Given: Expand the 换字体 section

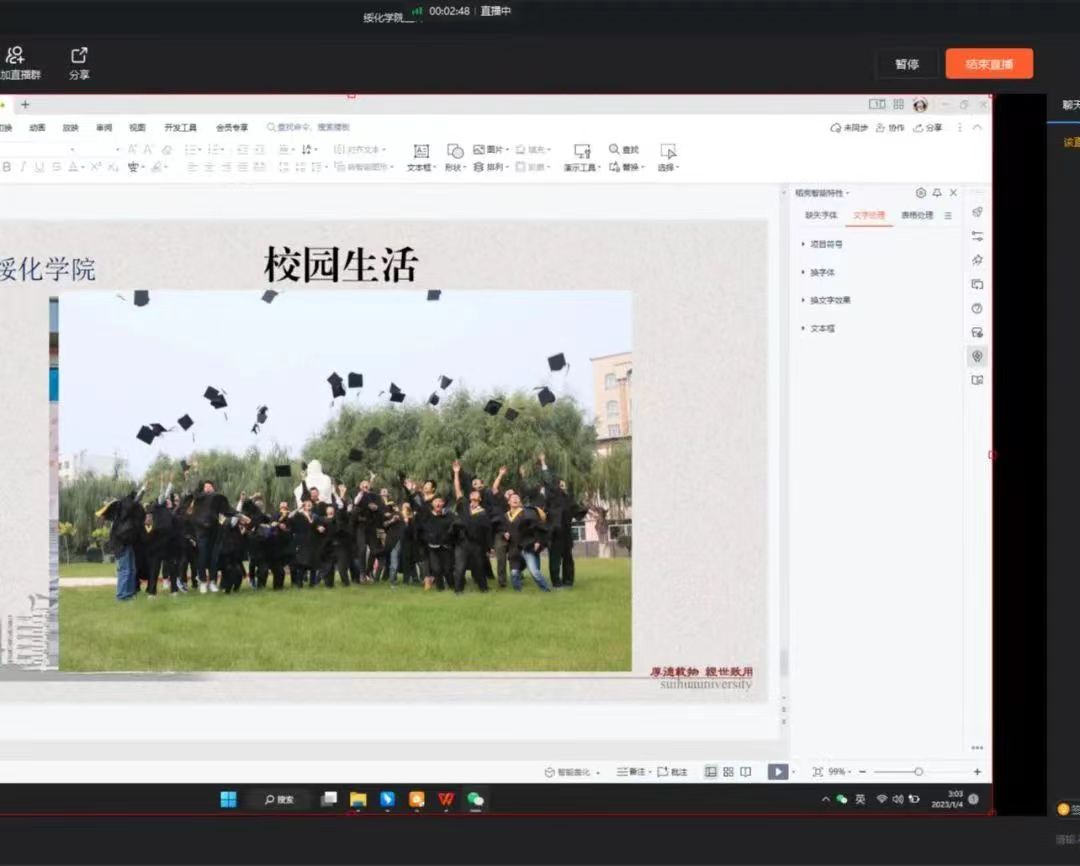Looking at the screenshot, I should tap(821, 272).
